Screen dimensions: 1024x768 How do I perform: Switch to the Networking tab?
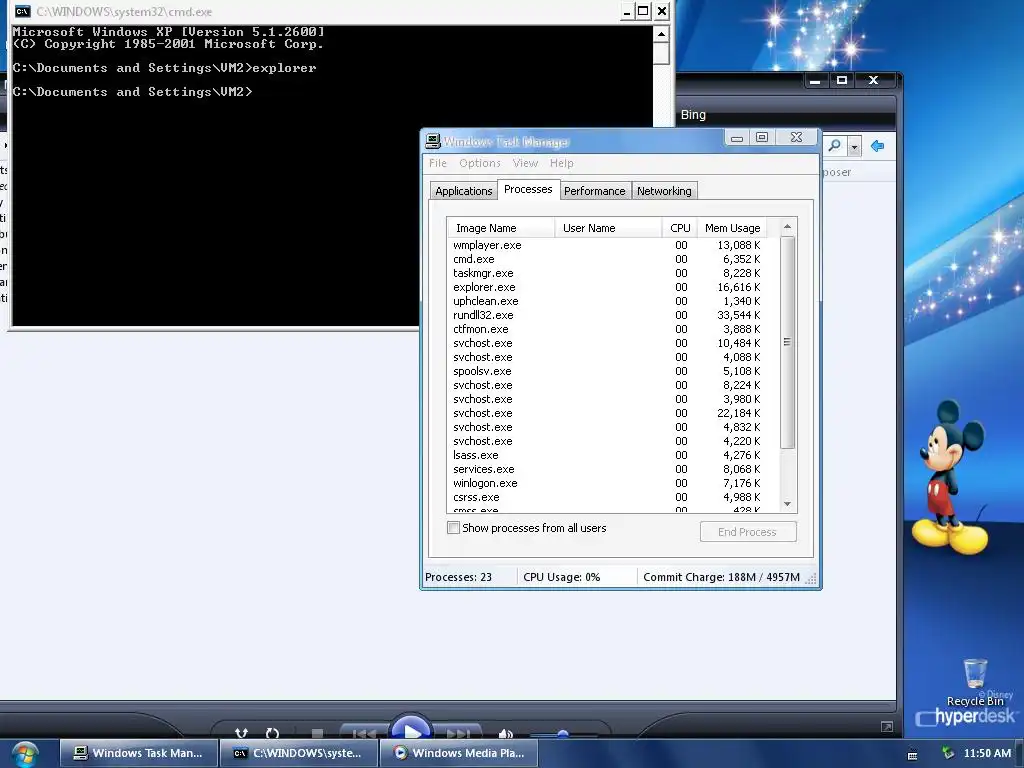pyautogui.click(x=664, y=191)
